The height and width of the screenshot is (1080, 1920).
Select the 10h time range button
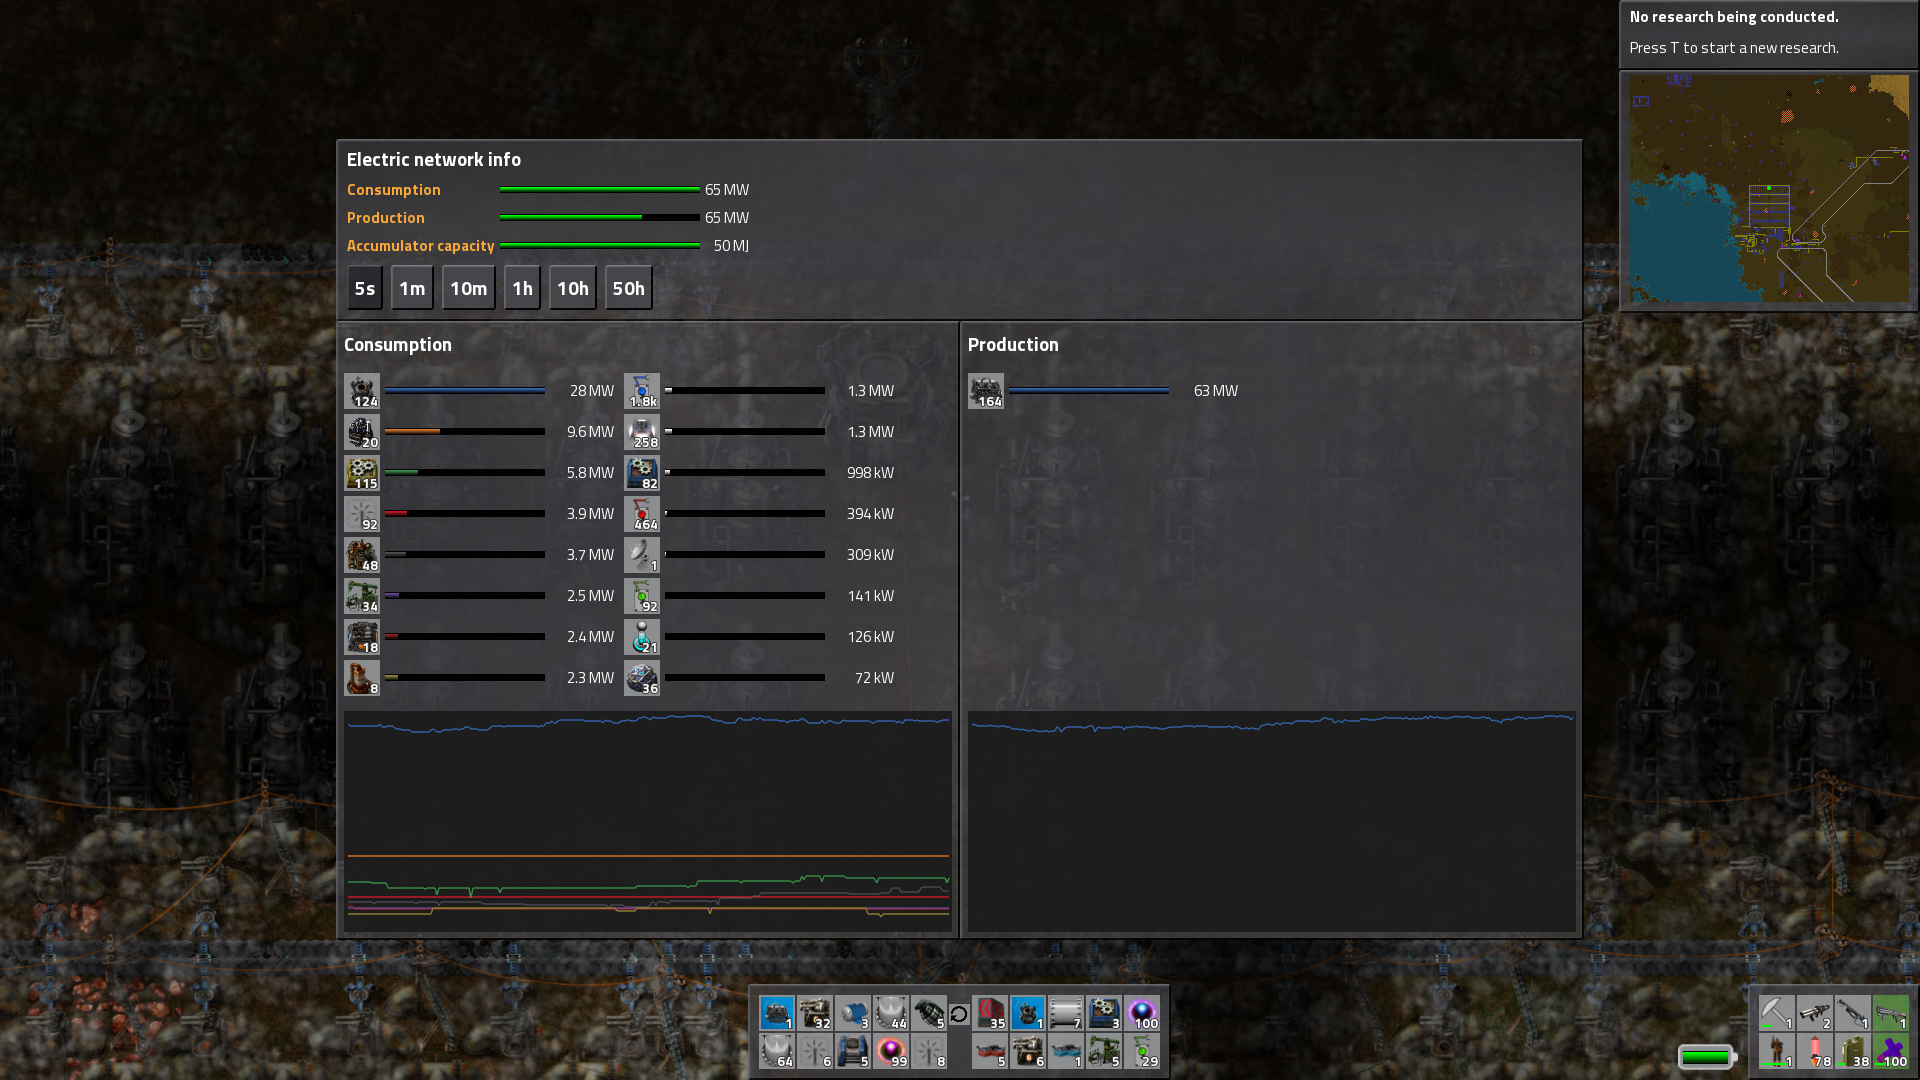[x=573, y=288]
